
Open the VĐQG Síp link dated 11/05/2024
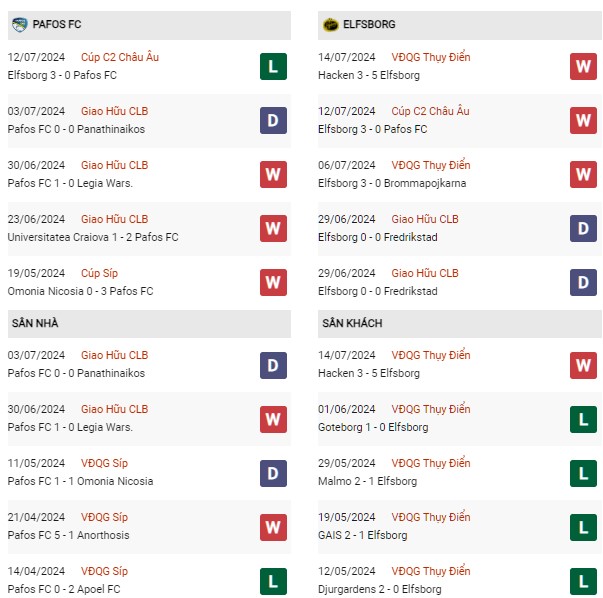(x=104, y=463)
